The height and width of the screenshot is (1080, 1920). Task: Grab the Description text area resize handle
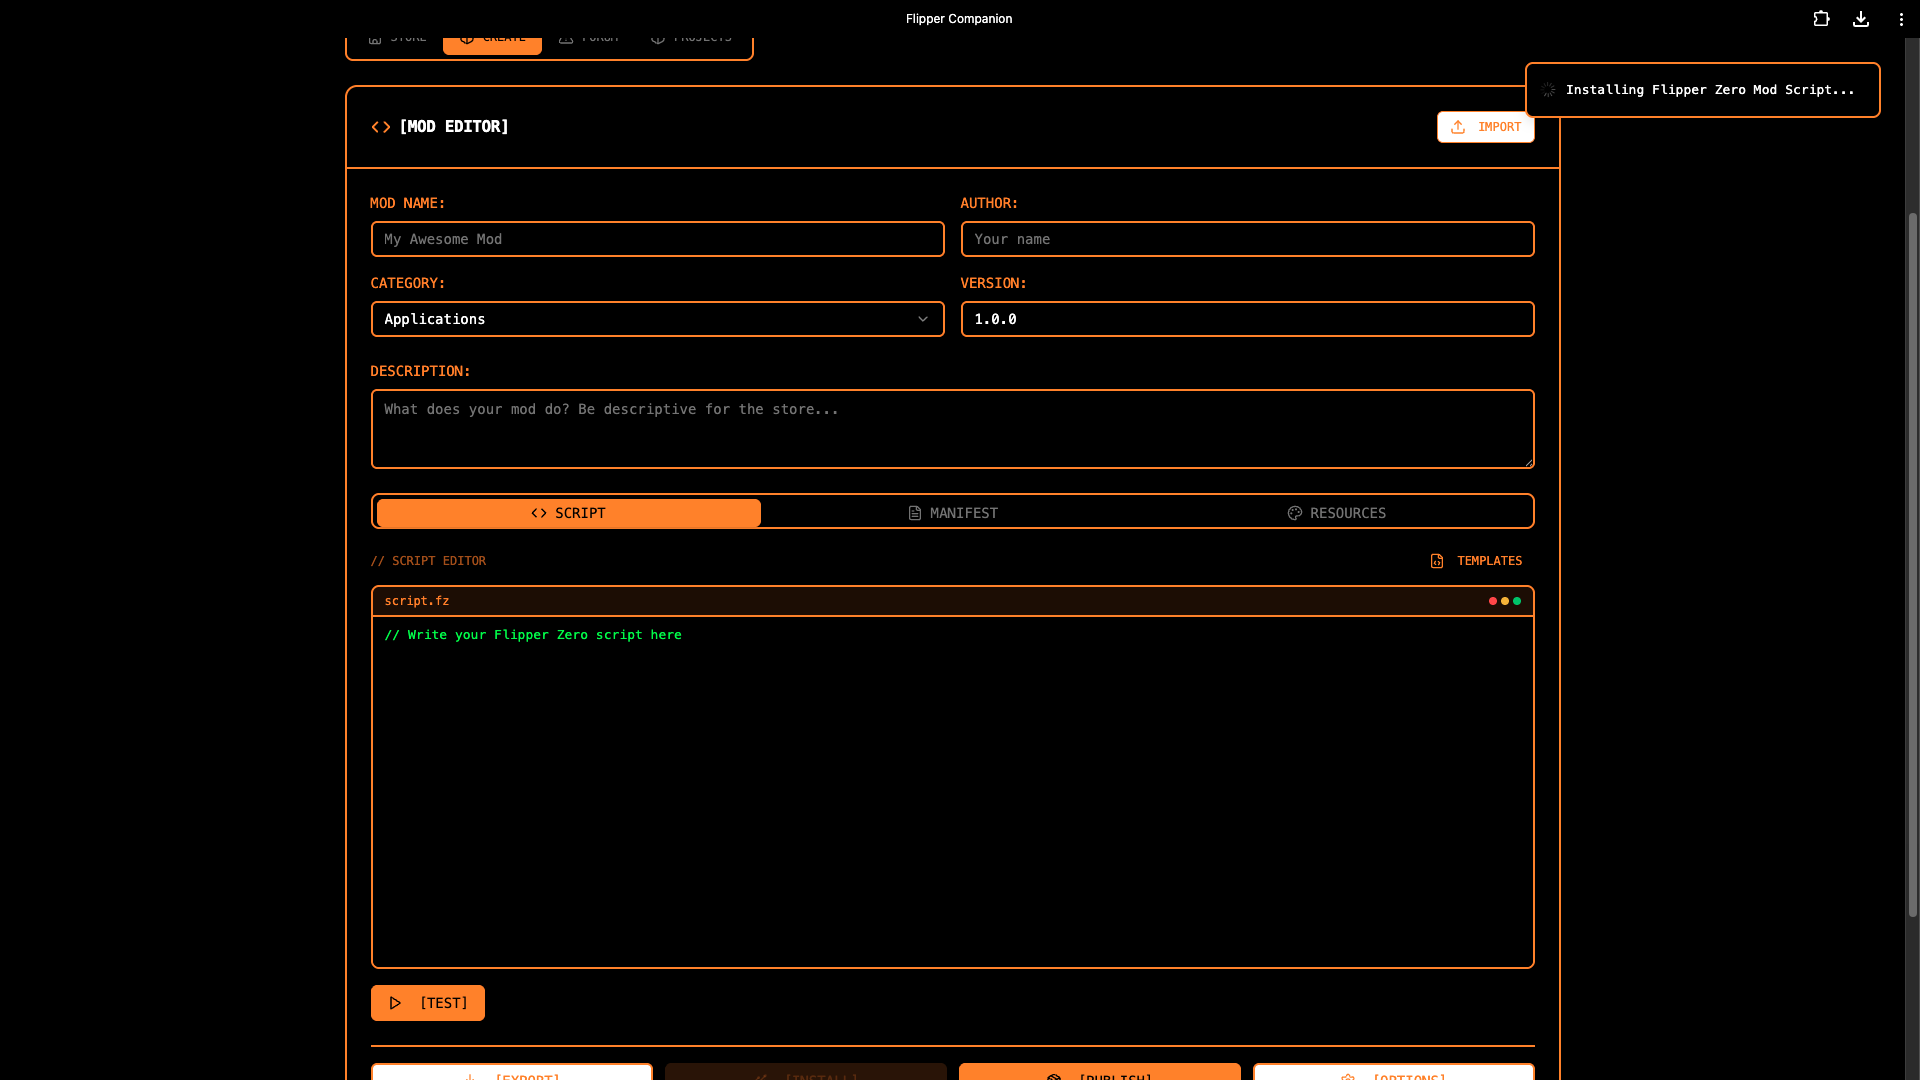pos(1528,462)
